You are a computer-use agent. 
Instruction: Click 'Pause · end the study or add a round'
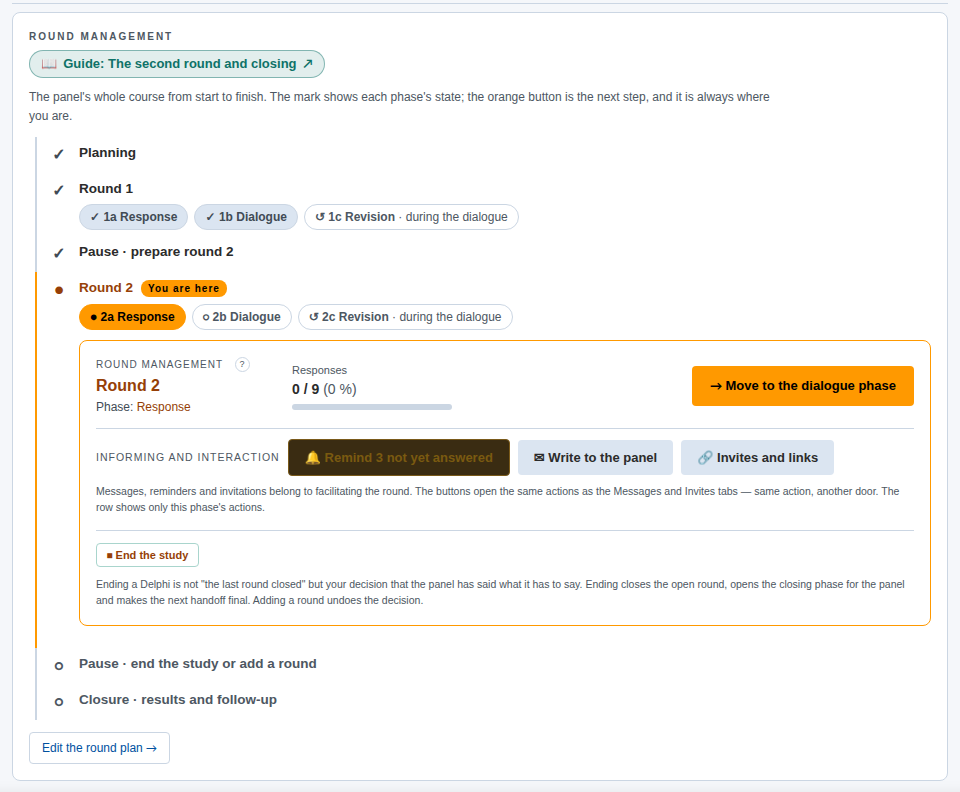pyautogui.click(x=198, y=664)
